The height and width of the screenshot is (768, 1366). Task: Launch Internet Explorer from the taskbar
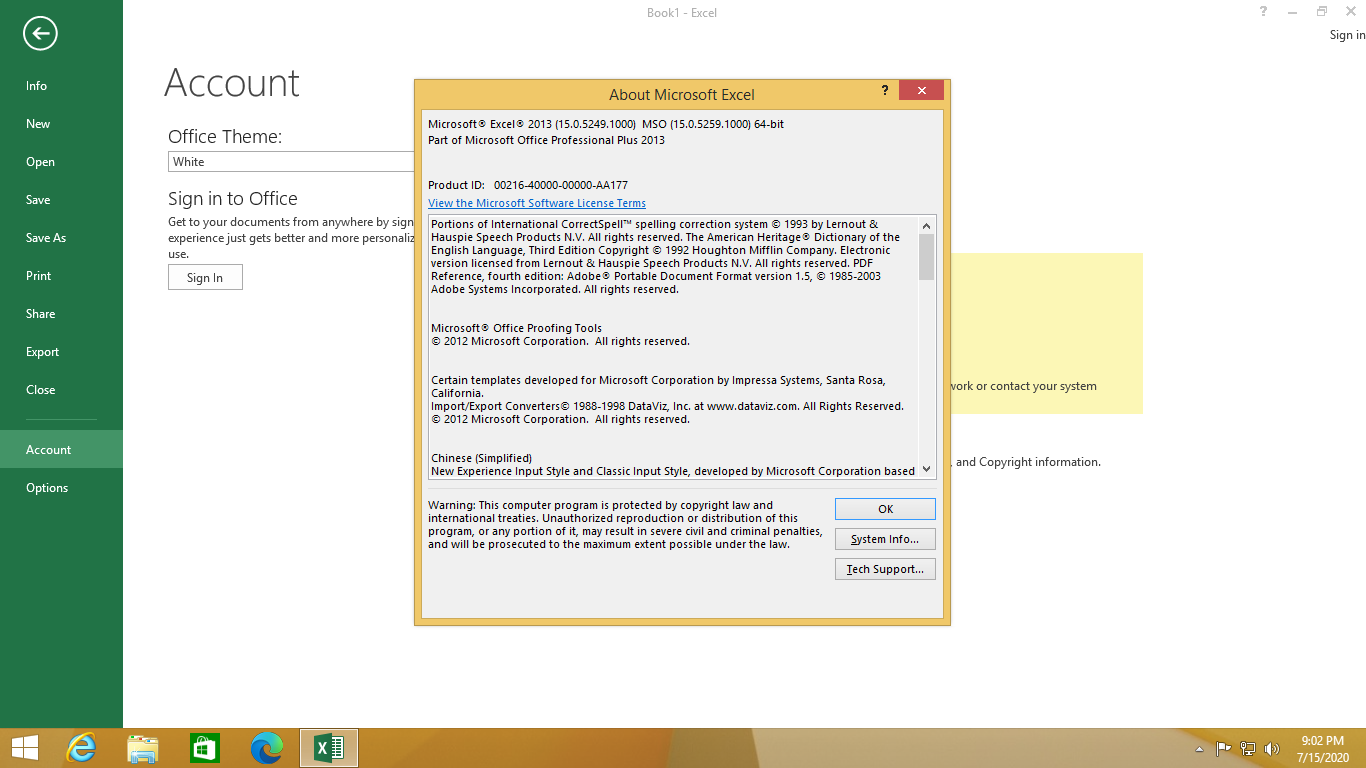81,748
